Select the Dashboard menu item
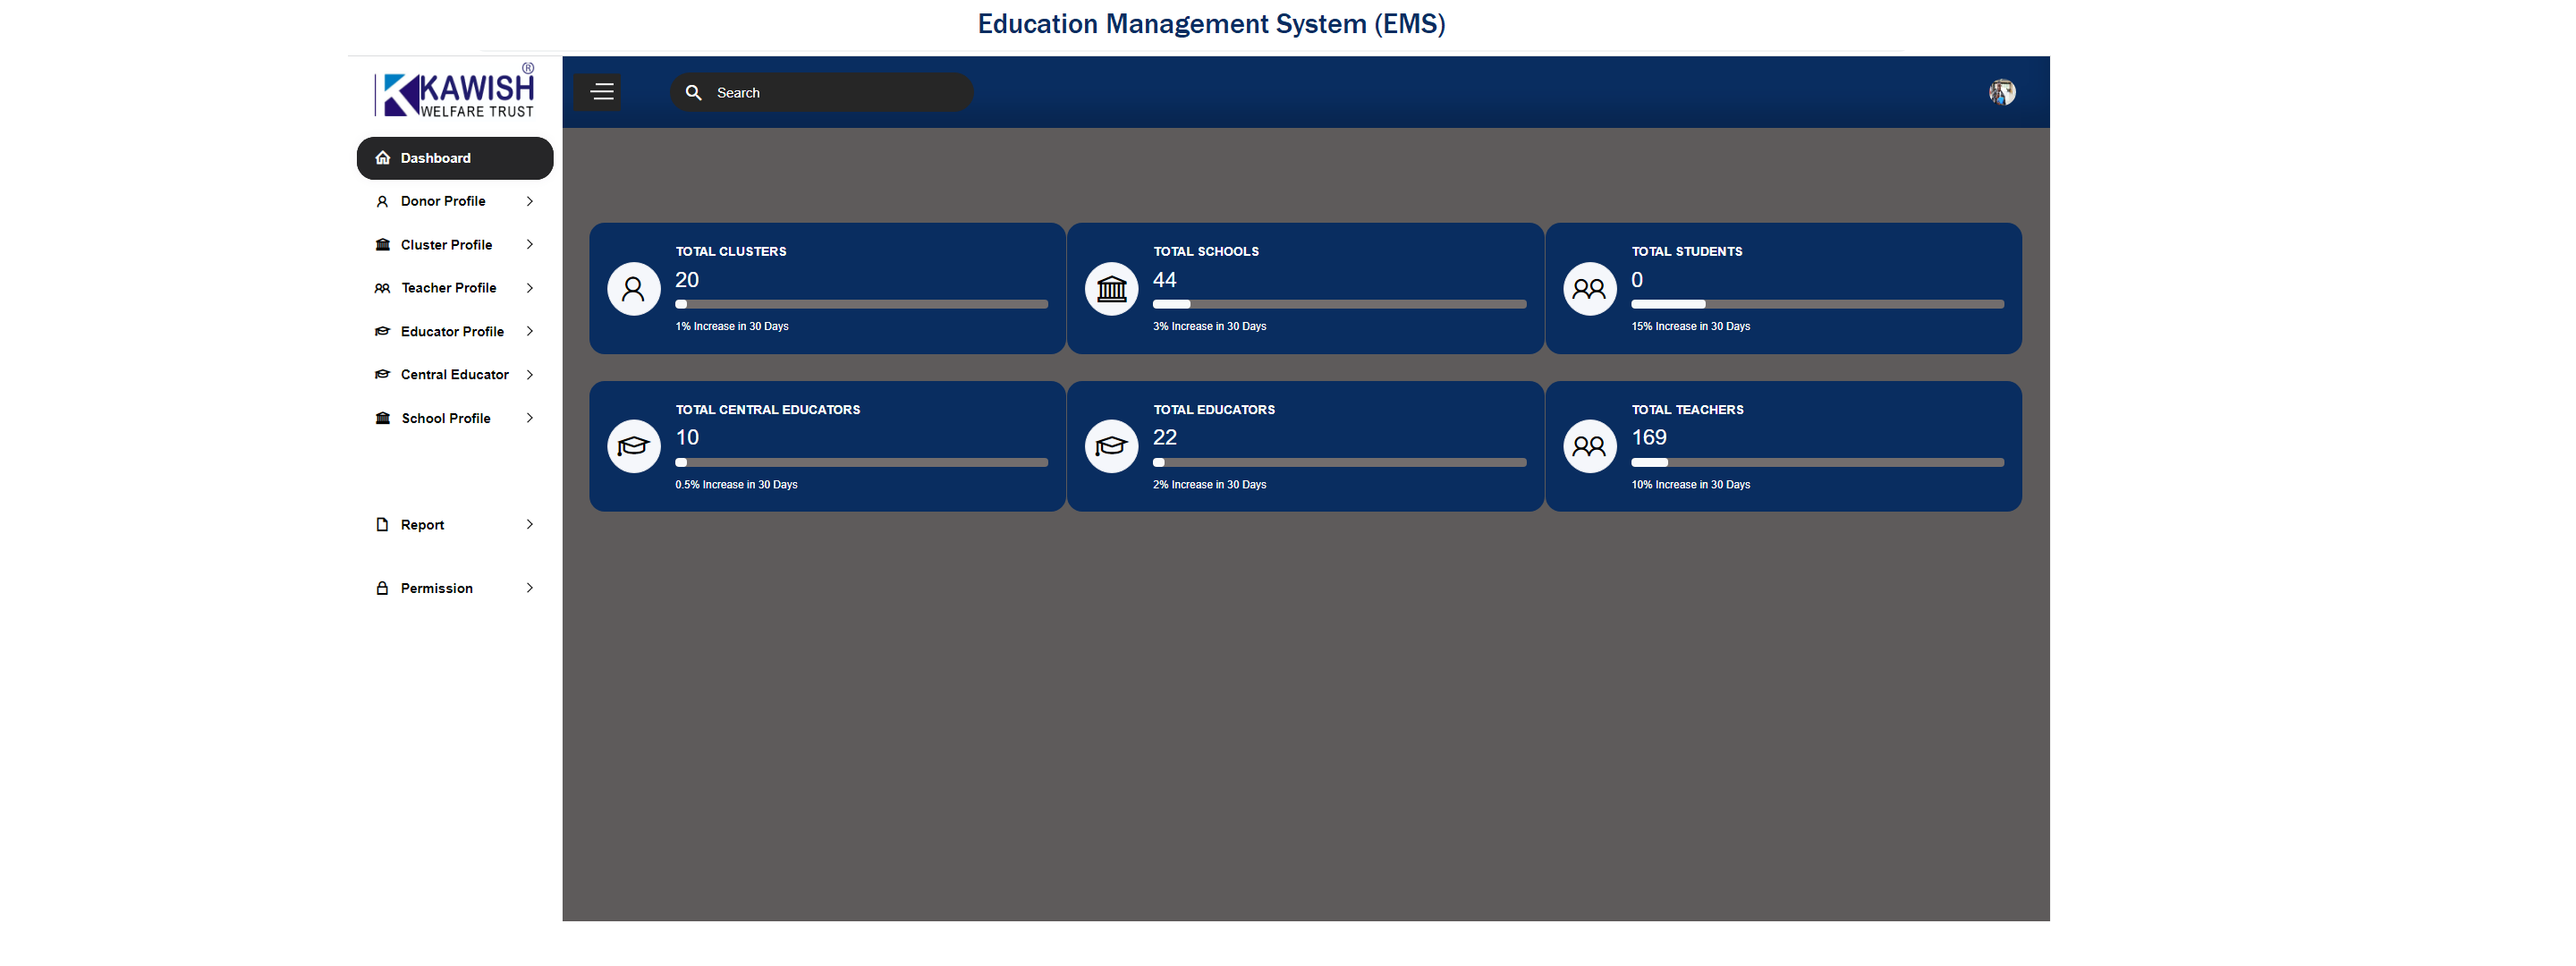The image size is (2576, 966). coord(455,158)
